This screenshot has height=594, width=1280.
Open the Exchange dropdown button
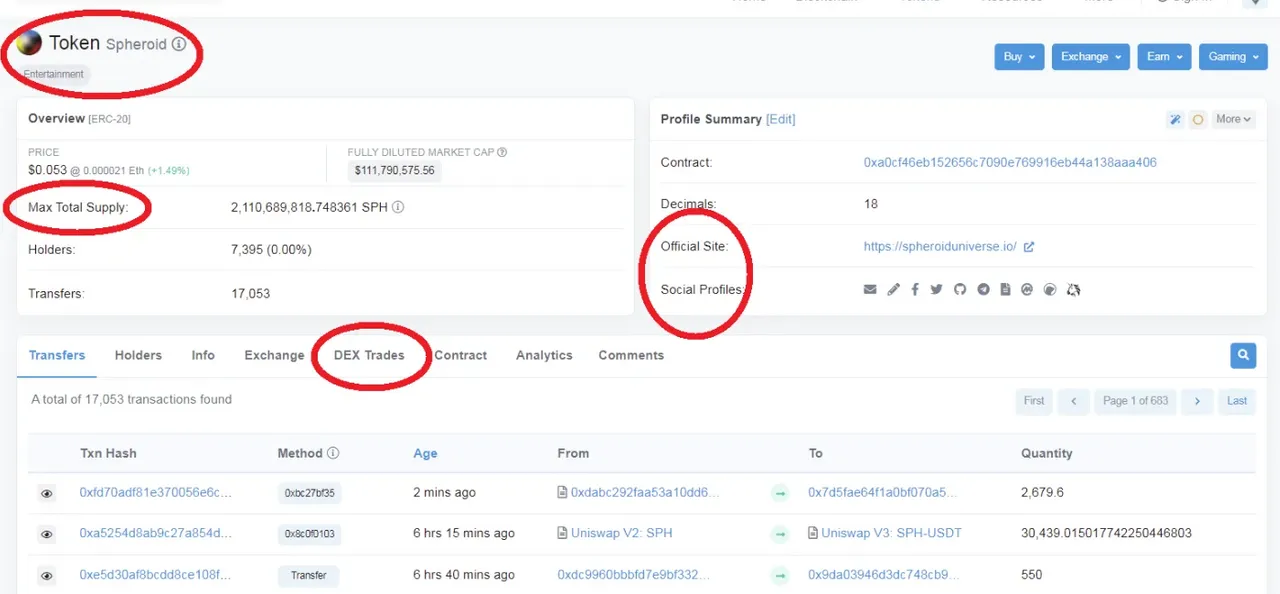[x=1091, y=57]
